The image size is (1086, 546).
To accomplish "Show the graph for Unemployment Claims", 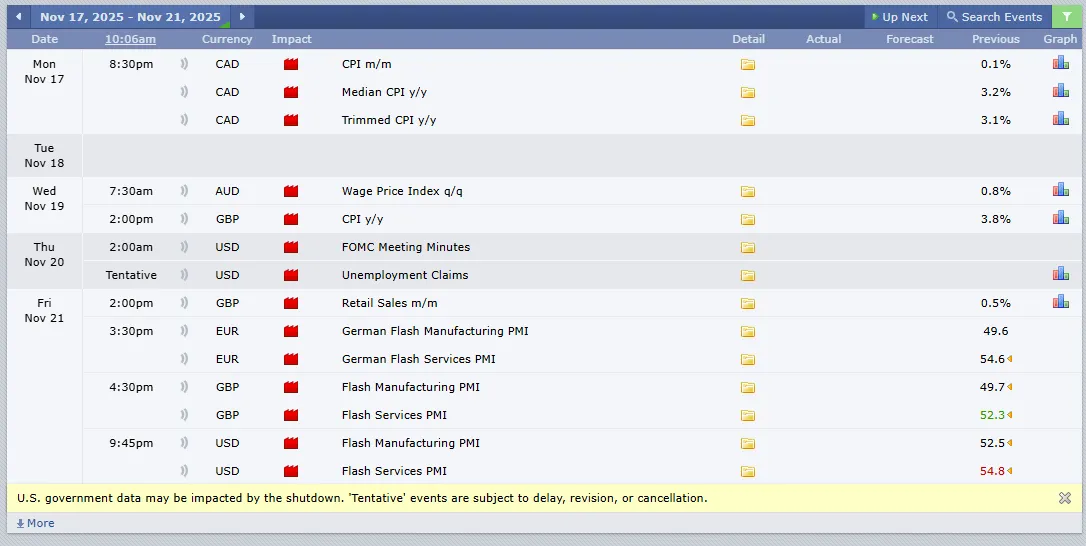I will tap(1060, 274).
